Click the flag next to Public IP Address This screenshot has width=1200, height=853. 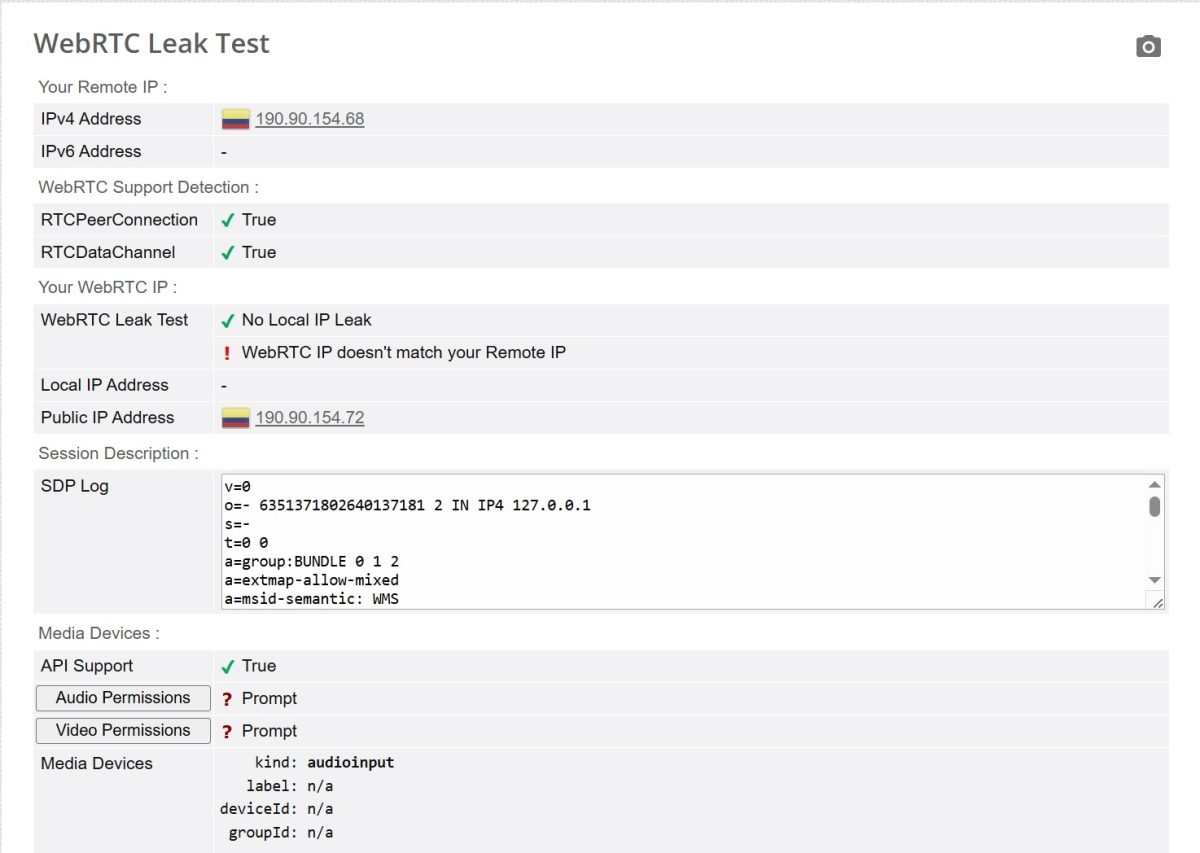234,416
